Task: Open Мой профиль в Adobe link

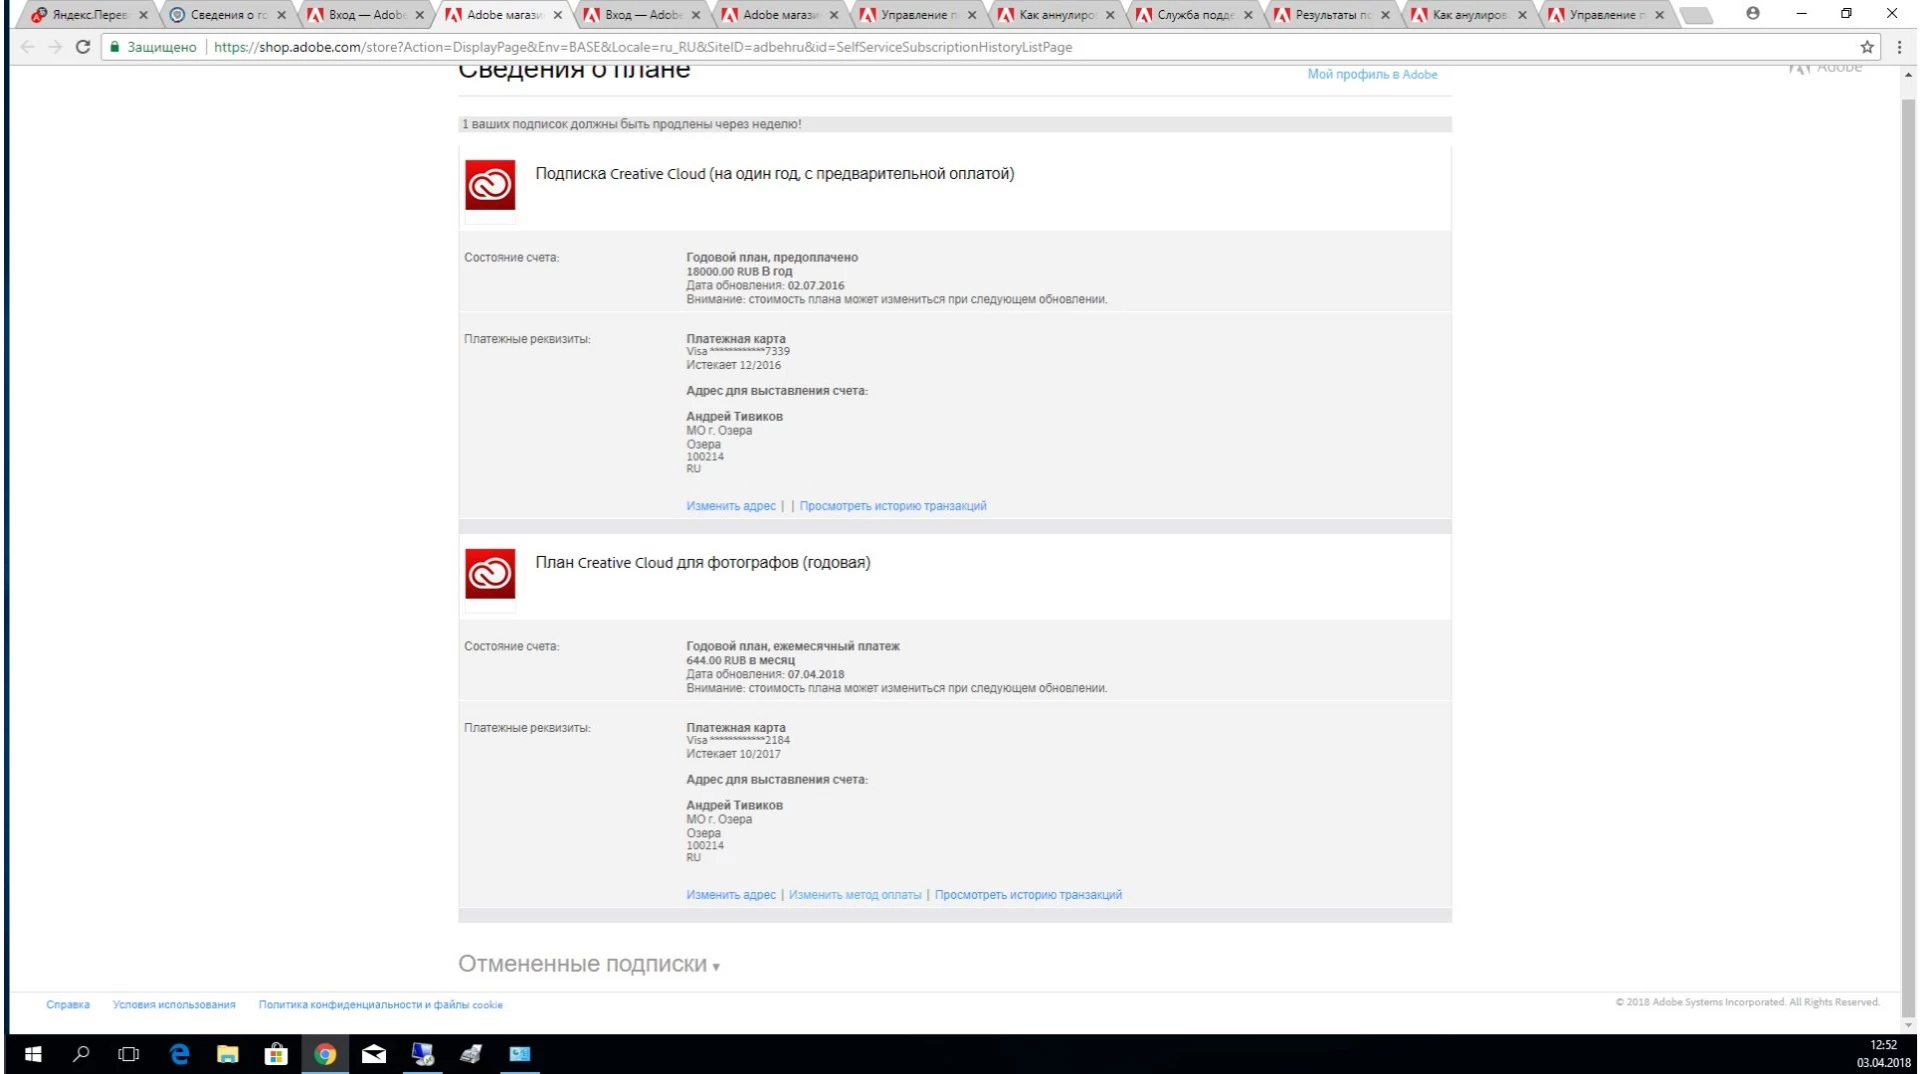Action: (x=1372, y=74)
